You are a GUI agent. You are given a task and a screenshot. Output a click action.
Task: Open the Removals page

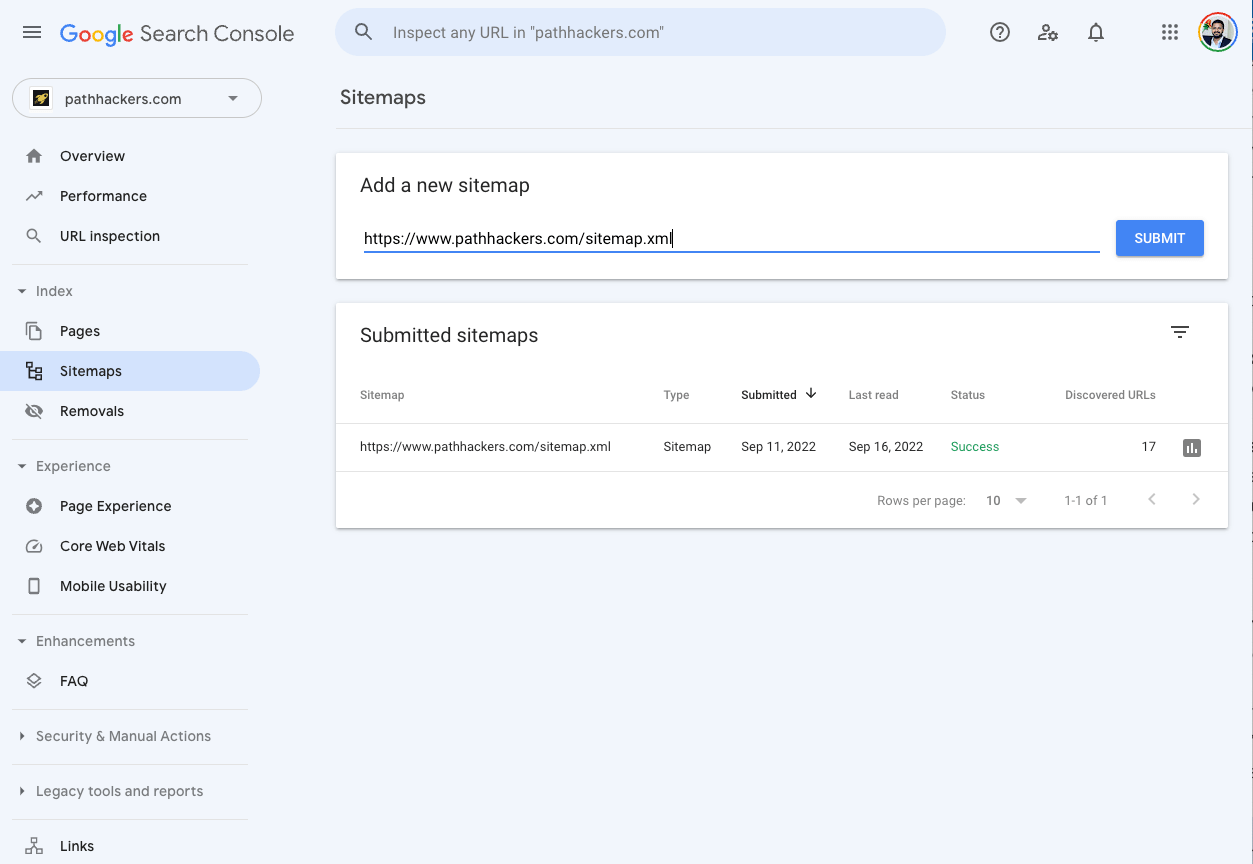92,411
